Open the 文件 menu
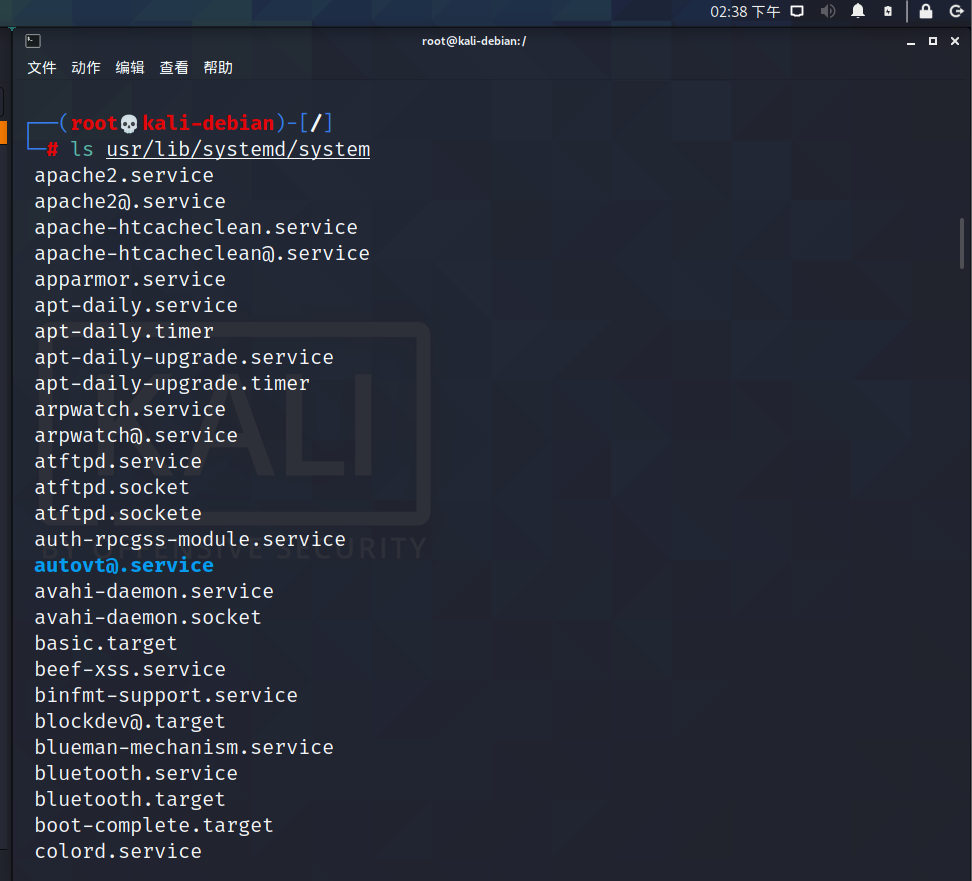This screenshot has height=881, width=972. tap(42, 68)
